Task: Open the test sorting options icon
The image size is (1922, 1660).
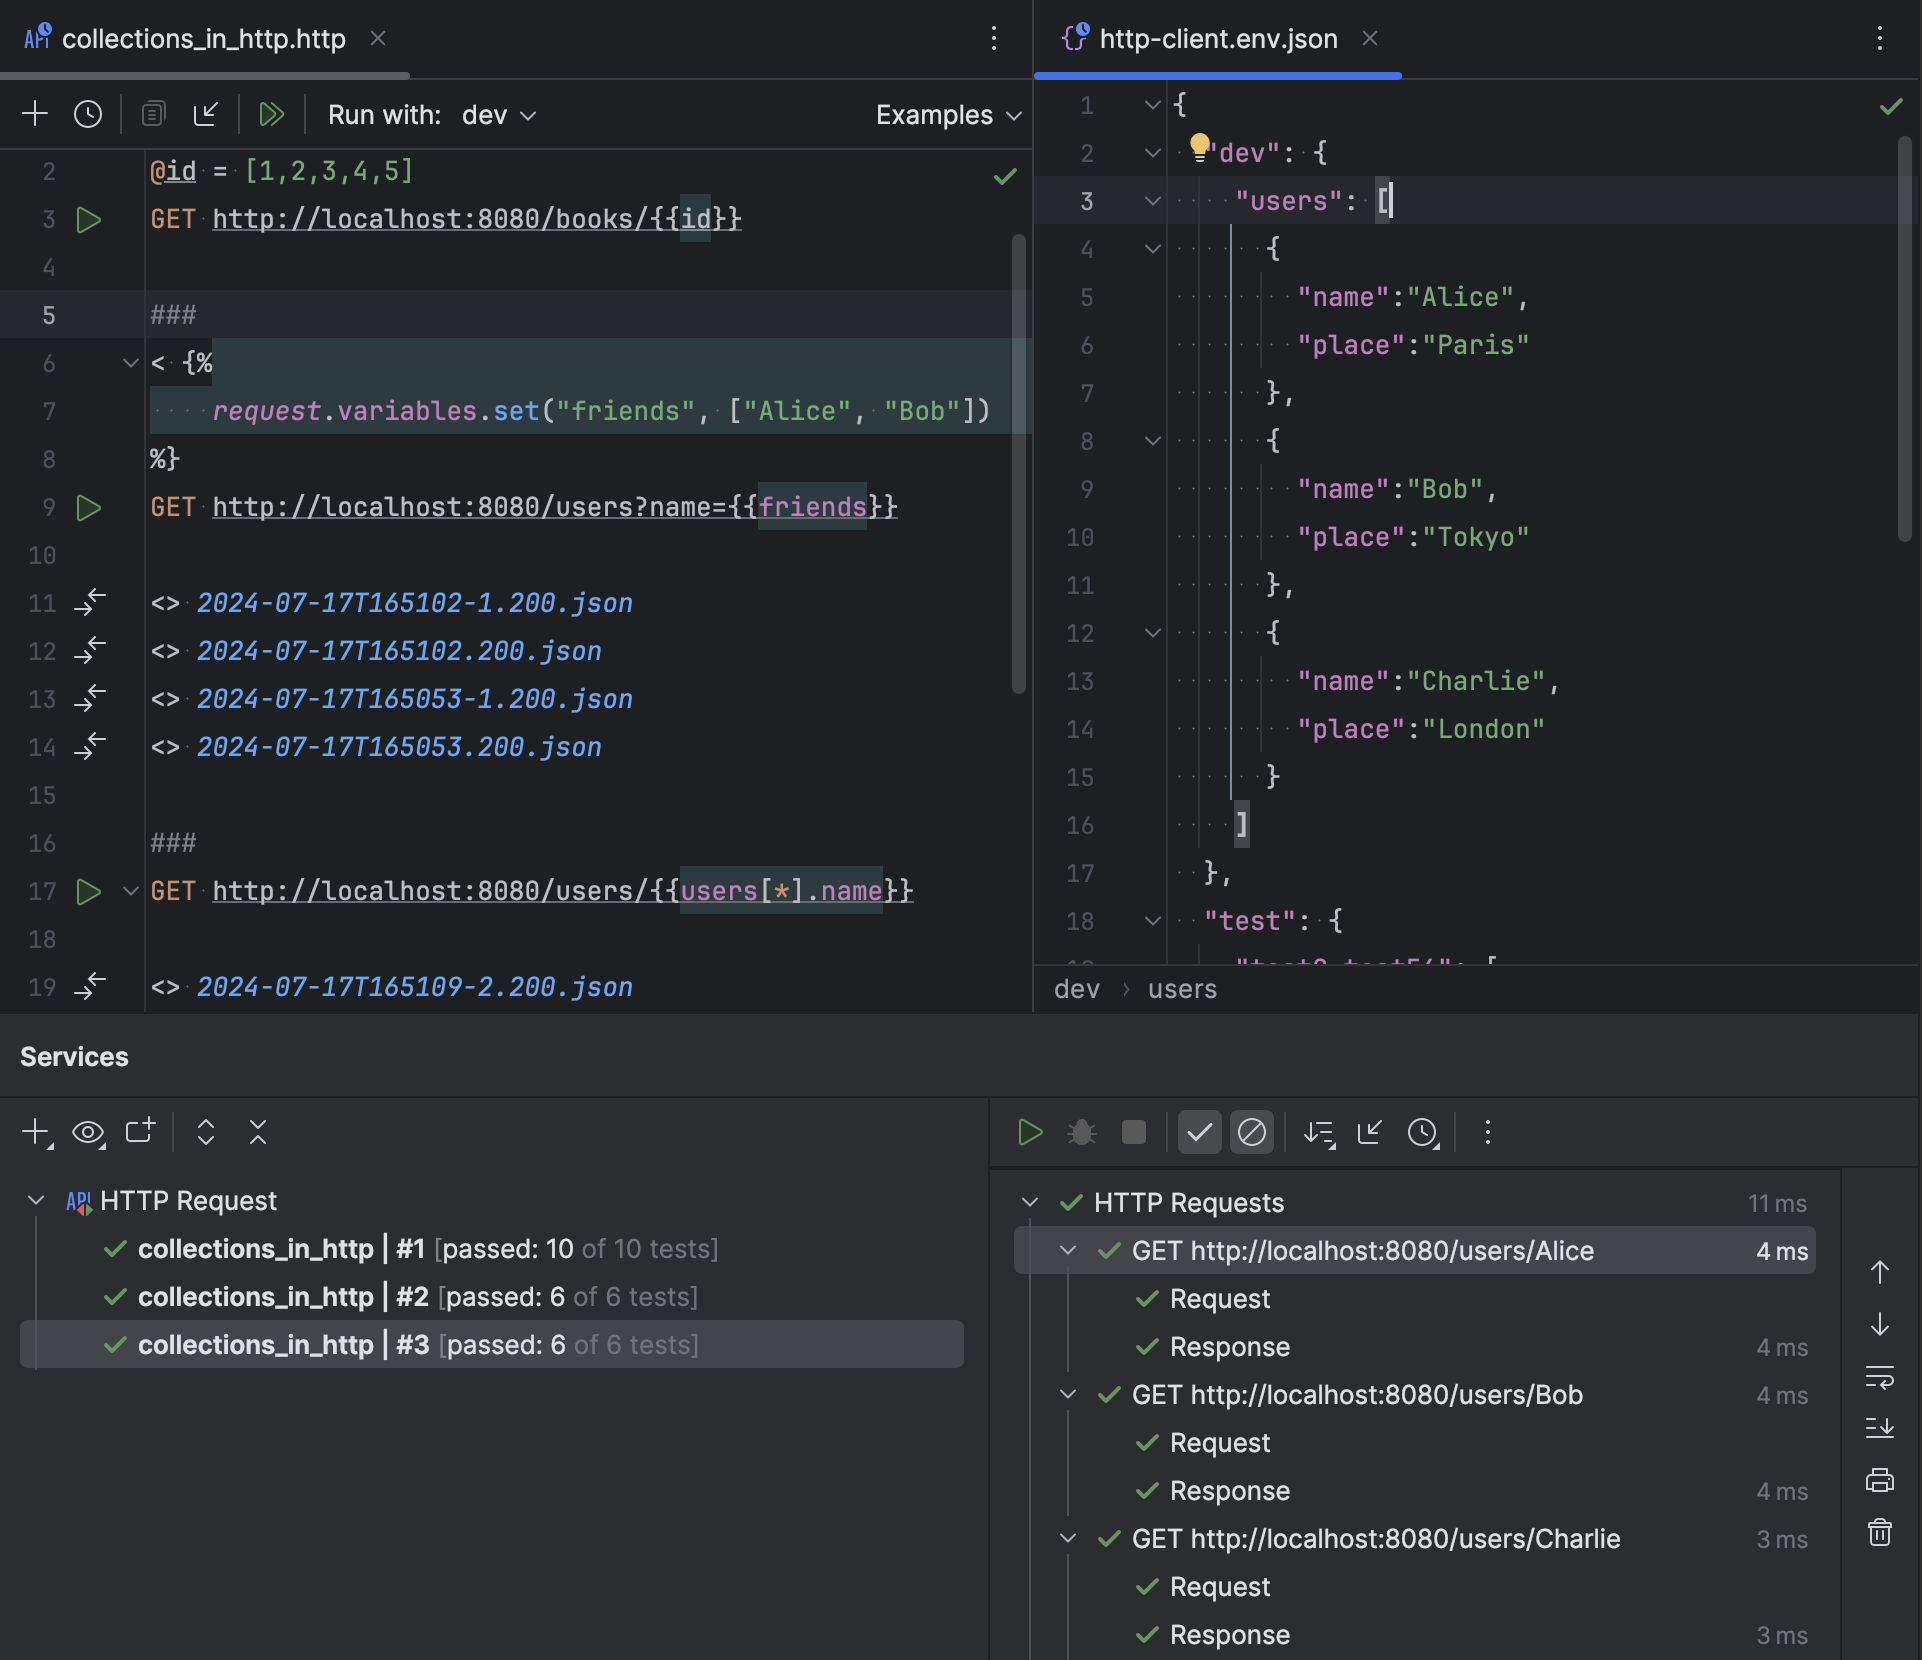Action: pyautogui.click(x=1320, y=1132)
